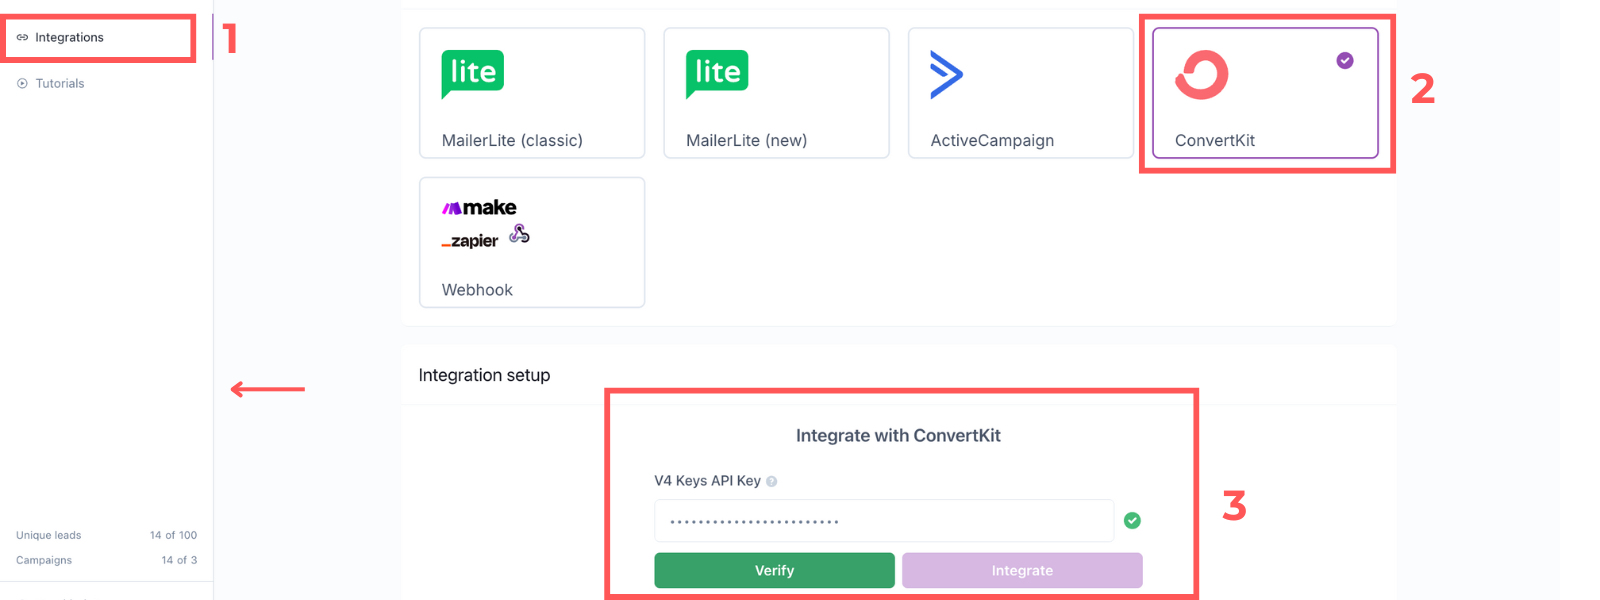
Task: Click the 'ConvertKit' card label text
Action: pyautogui.click(x=1214, y=141)
